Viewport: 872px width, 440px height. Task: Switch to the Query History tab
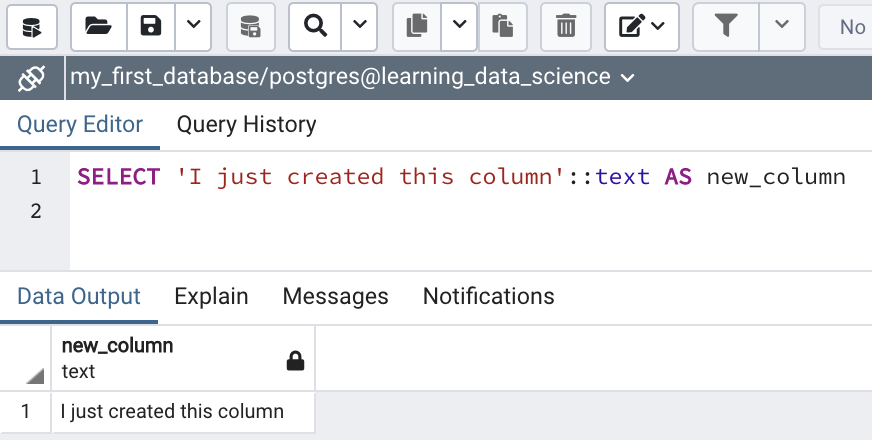click(246, 125)
